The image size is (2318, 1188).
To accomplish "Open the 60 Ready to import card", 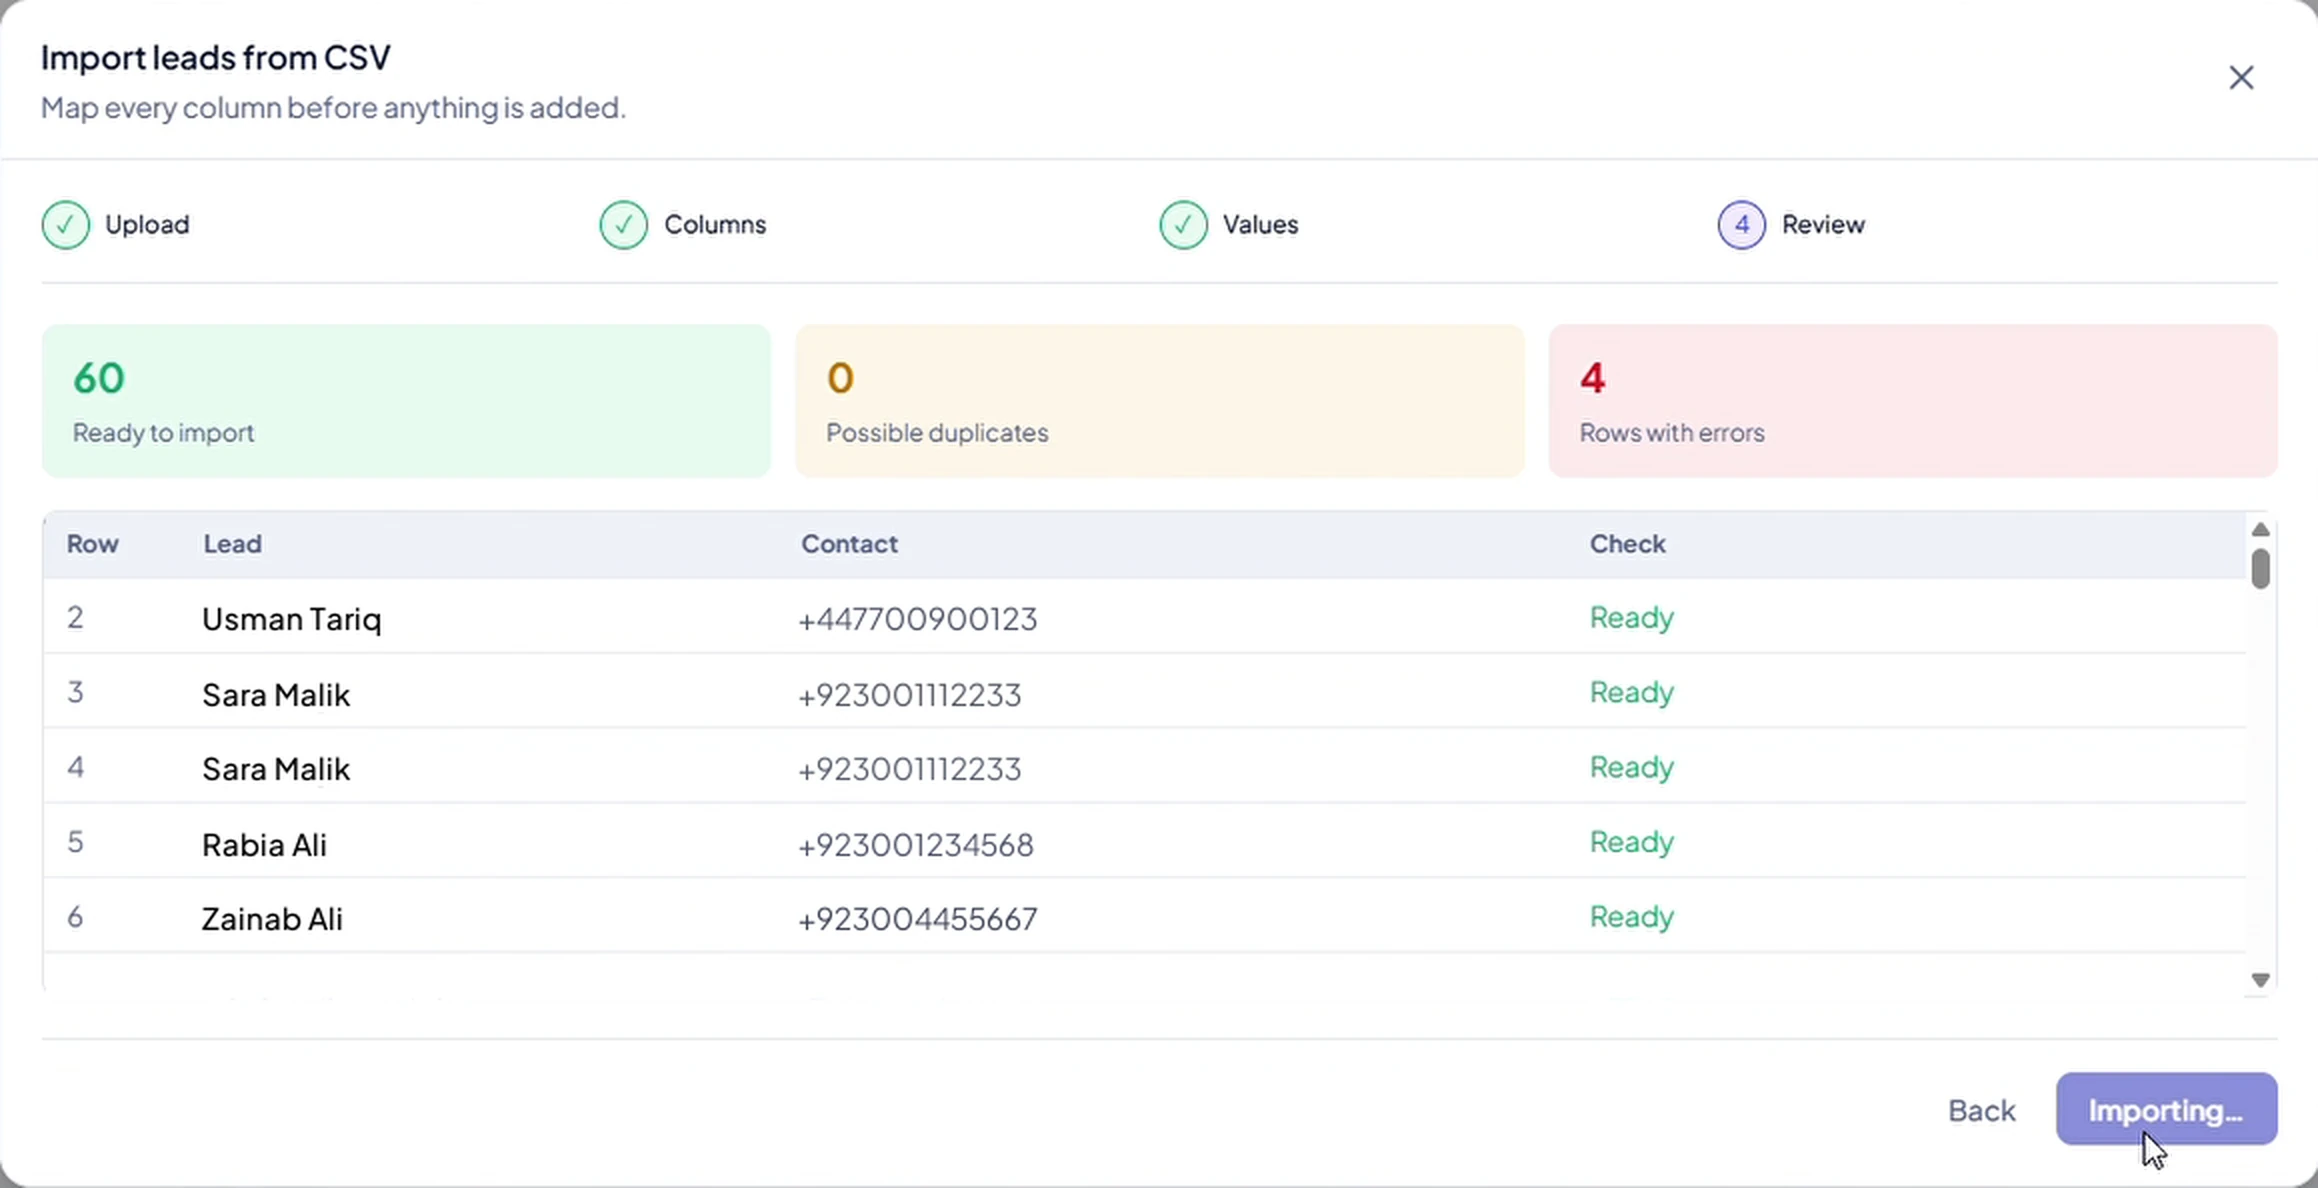I will [406, 400].
